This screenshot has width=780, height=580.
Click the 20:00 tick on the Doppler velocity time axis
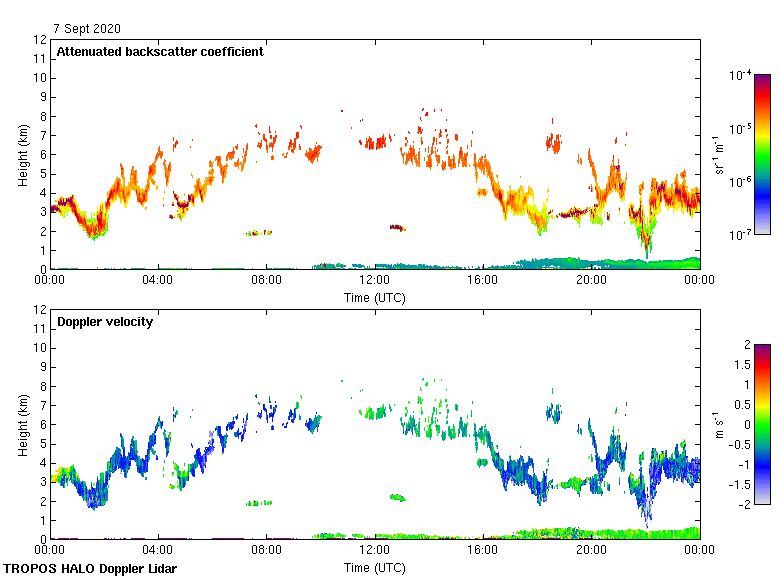[x=591, y=551]
